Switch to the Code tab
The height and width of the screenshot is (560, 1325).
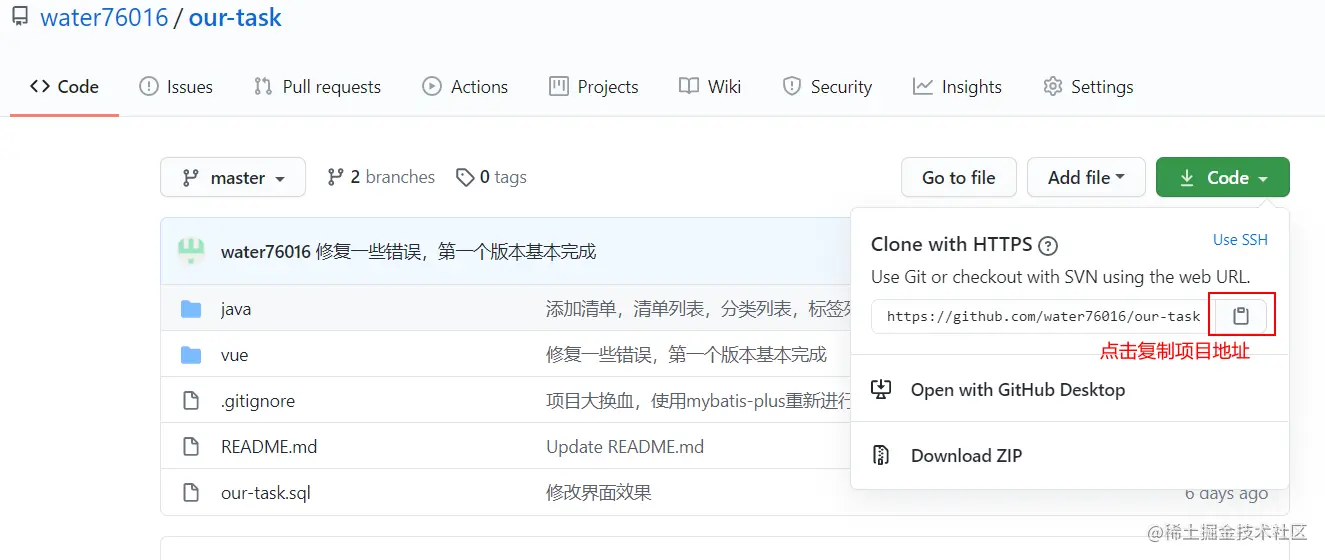(64, 87)
